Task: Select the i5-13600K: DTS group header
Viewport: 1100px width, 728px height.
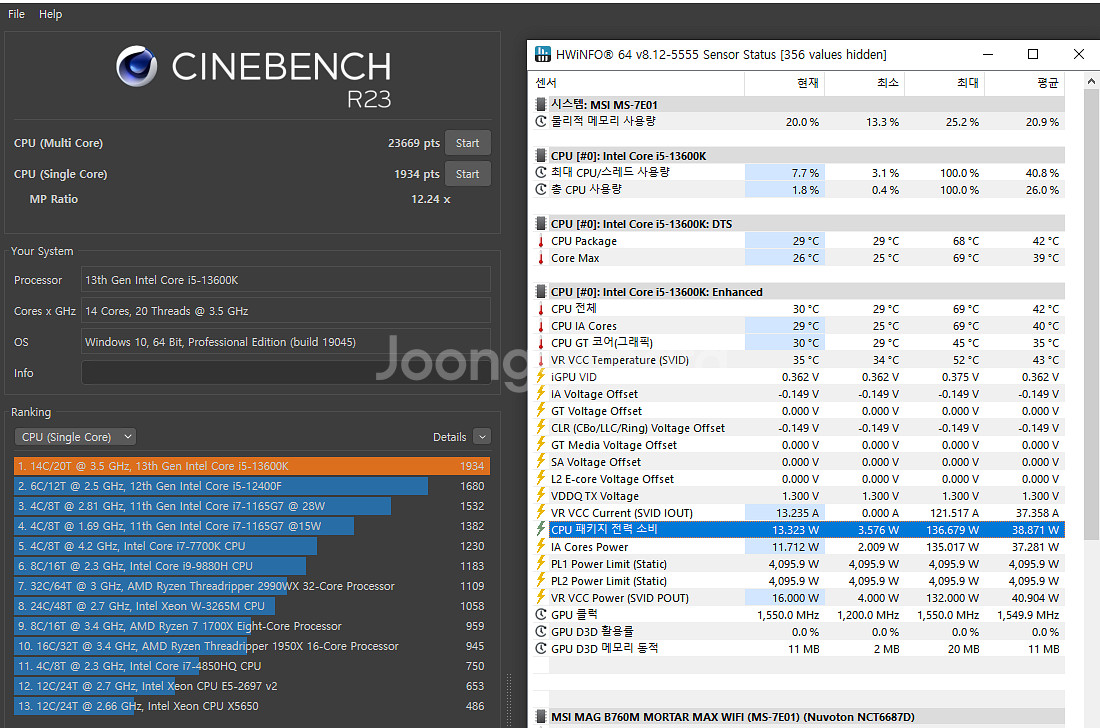Action: [799, 224]
